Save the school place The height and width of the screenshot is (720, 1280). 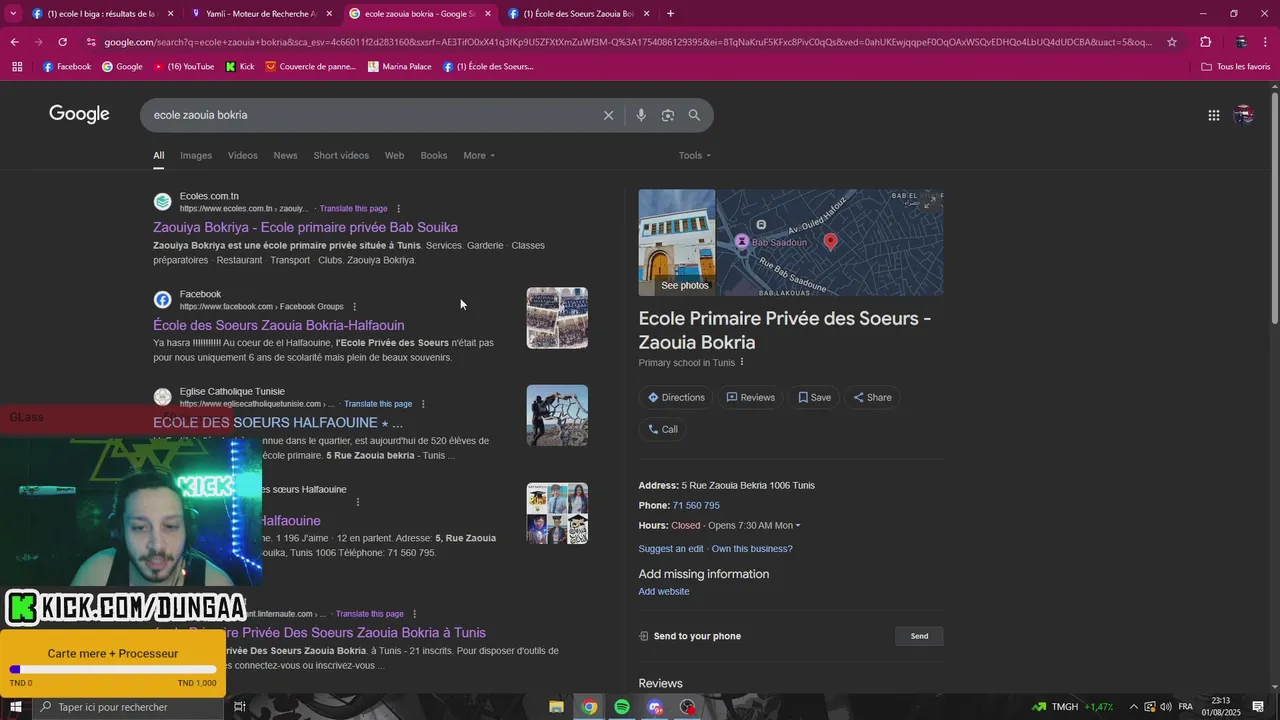click(814, 397)
